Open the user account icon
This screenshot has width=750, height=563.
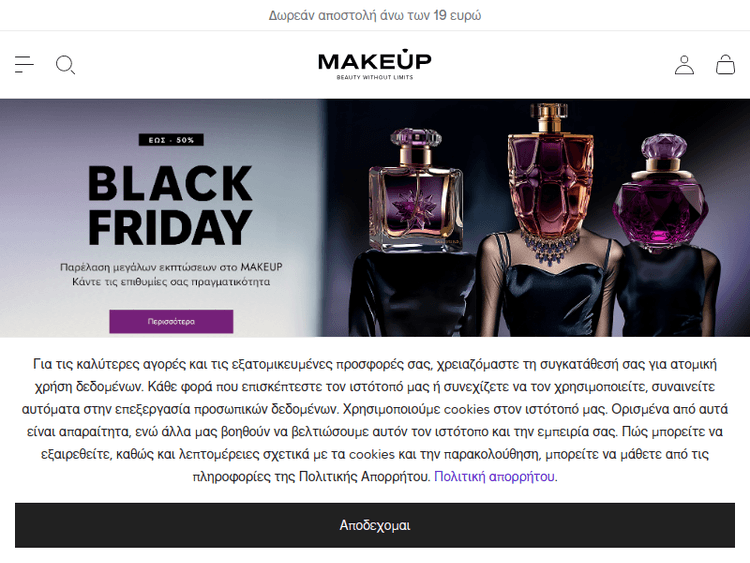pyautogui.click(x=684, y=65)
